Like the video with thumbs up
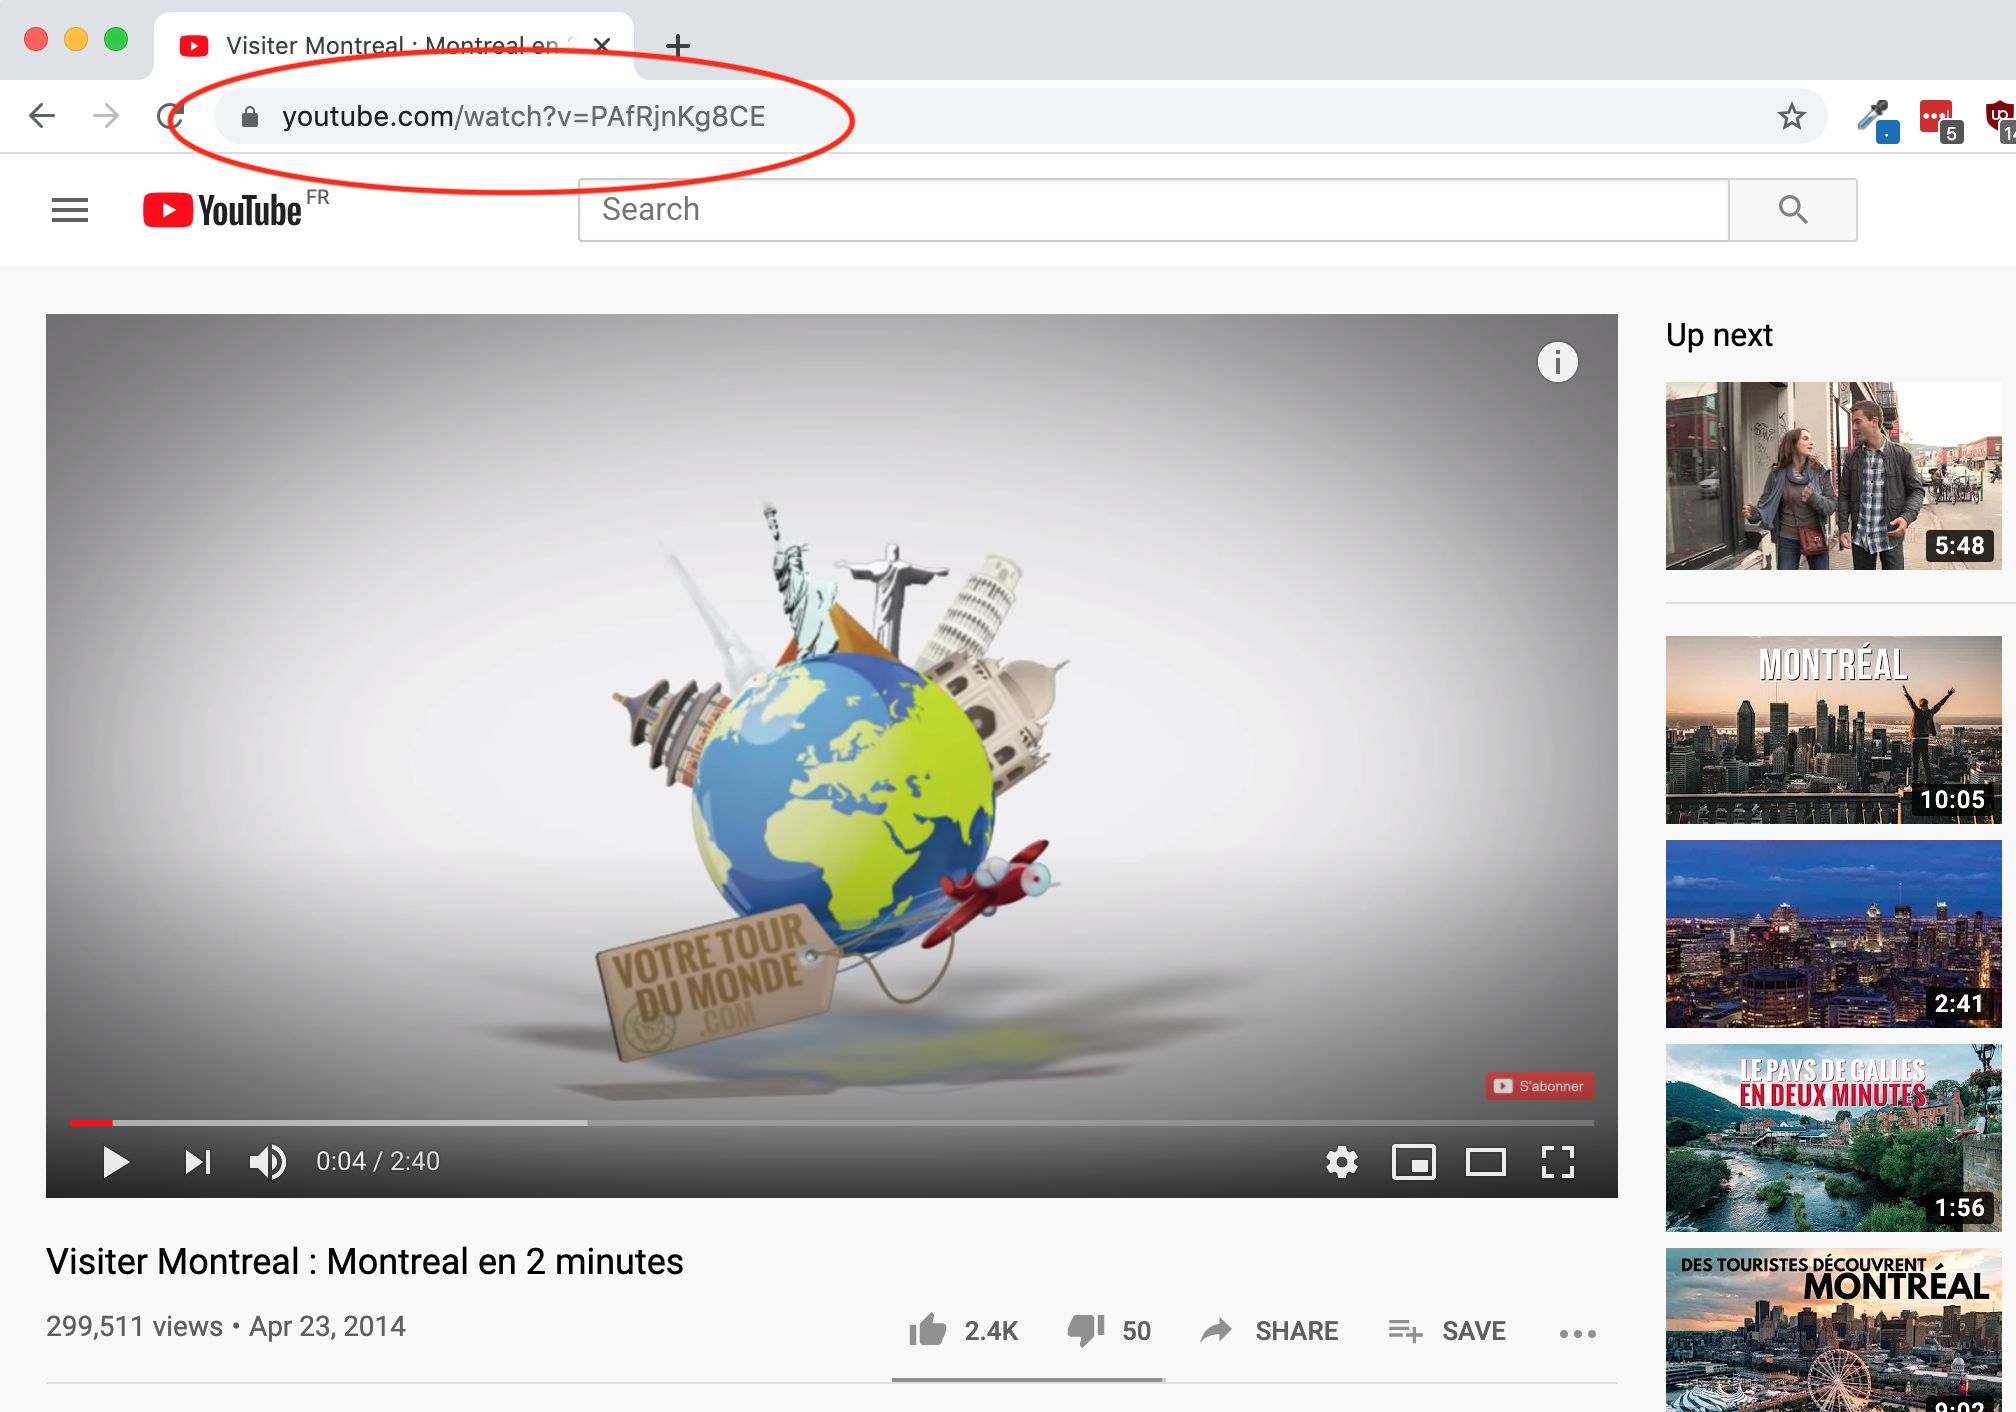2016x1412 pixels. [928, 1330]
